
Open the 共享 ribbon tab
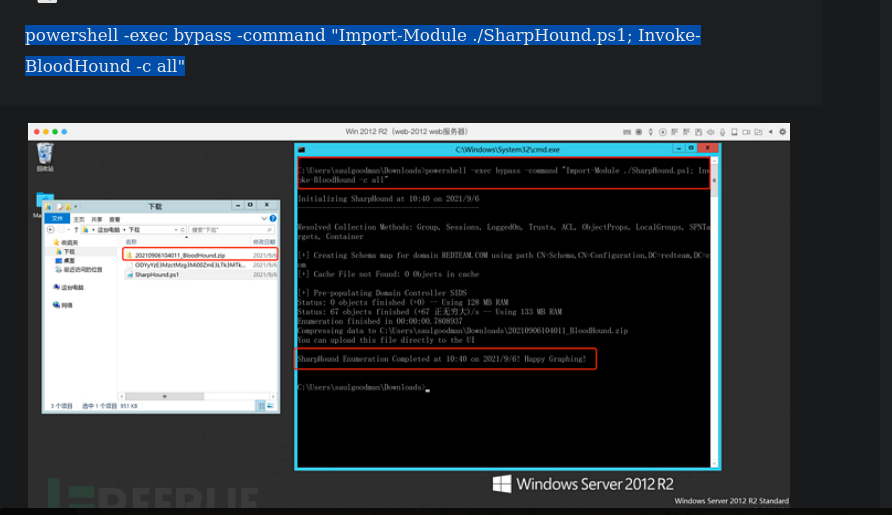[97, 219]
